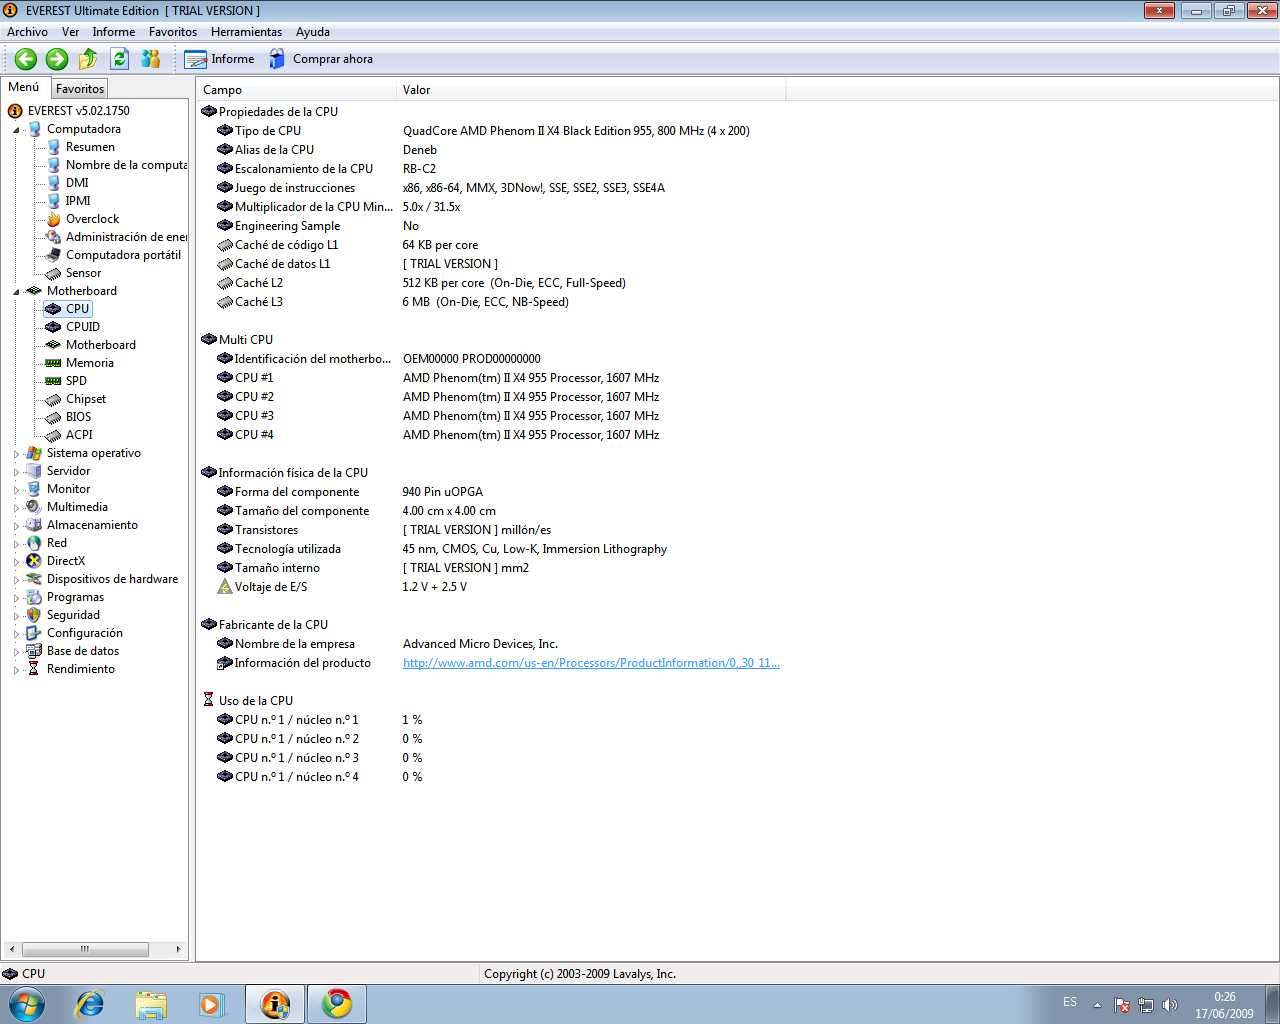Click the Campo column header
Viewport: 1280px width, 1024px height.
tap(296, 90)
